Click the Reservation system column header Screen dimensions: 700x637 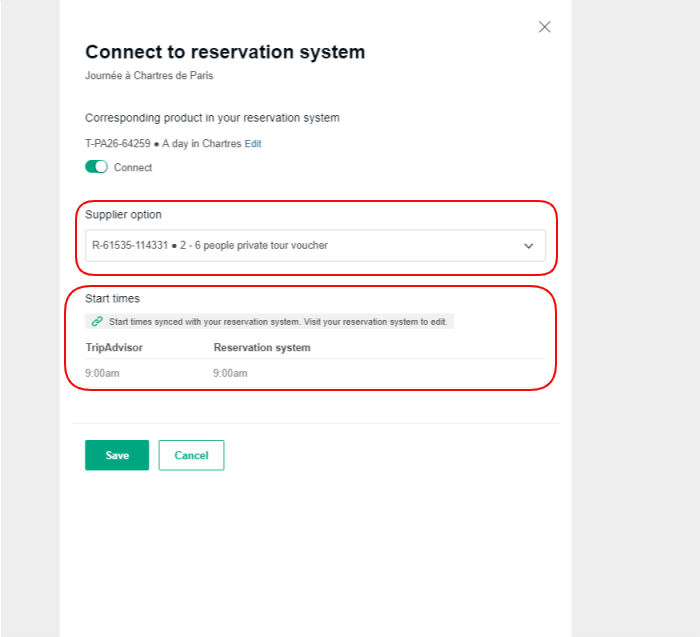tap(261, 348)
